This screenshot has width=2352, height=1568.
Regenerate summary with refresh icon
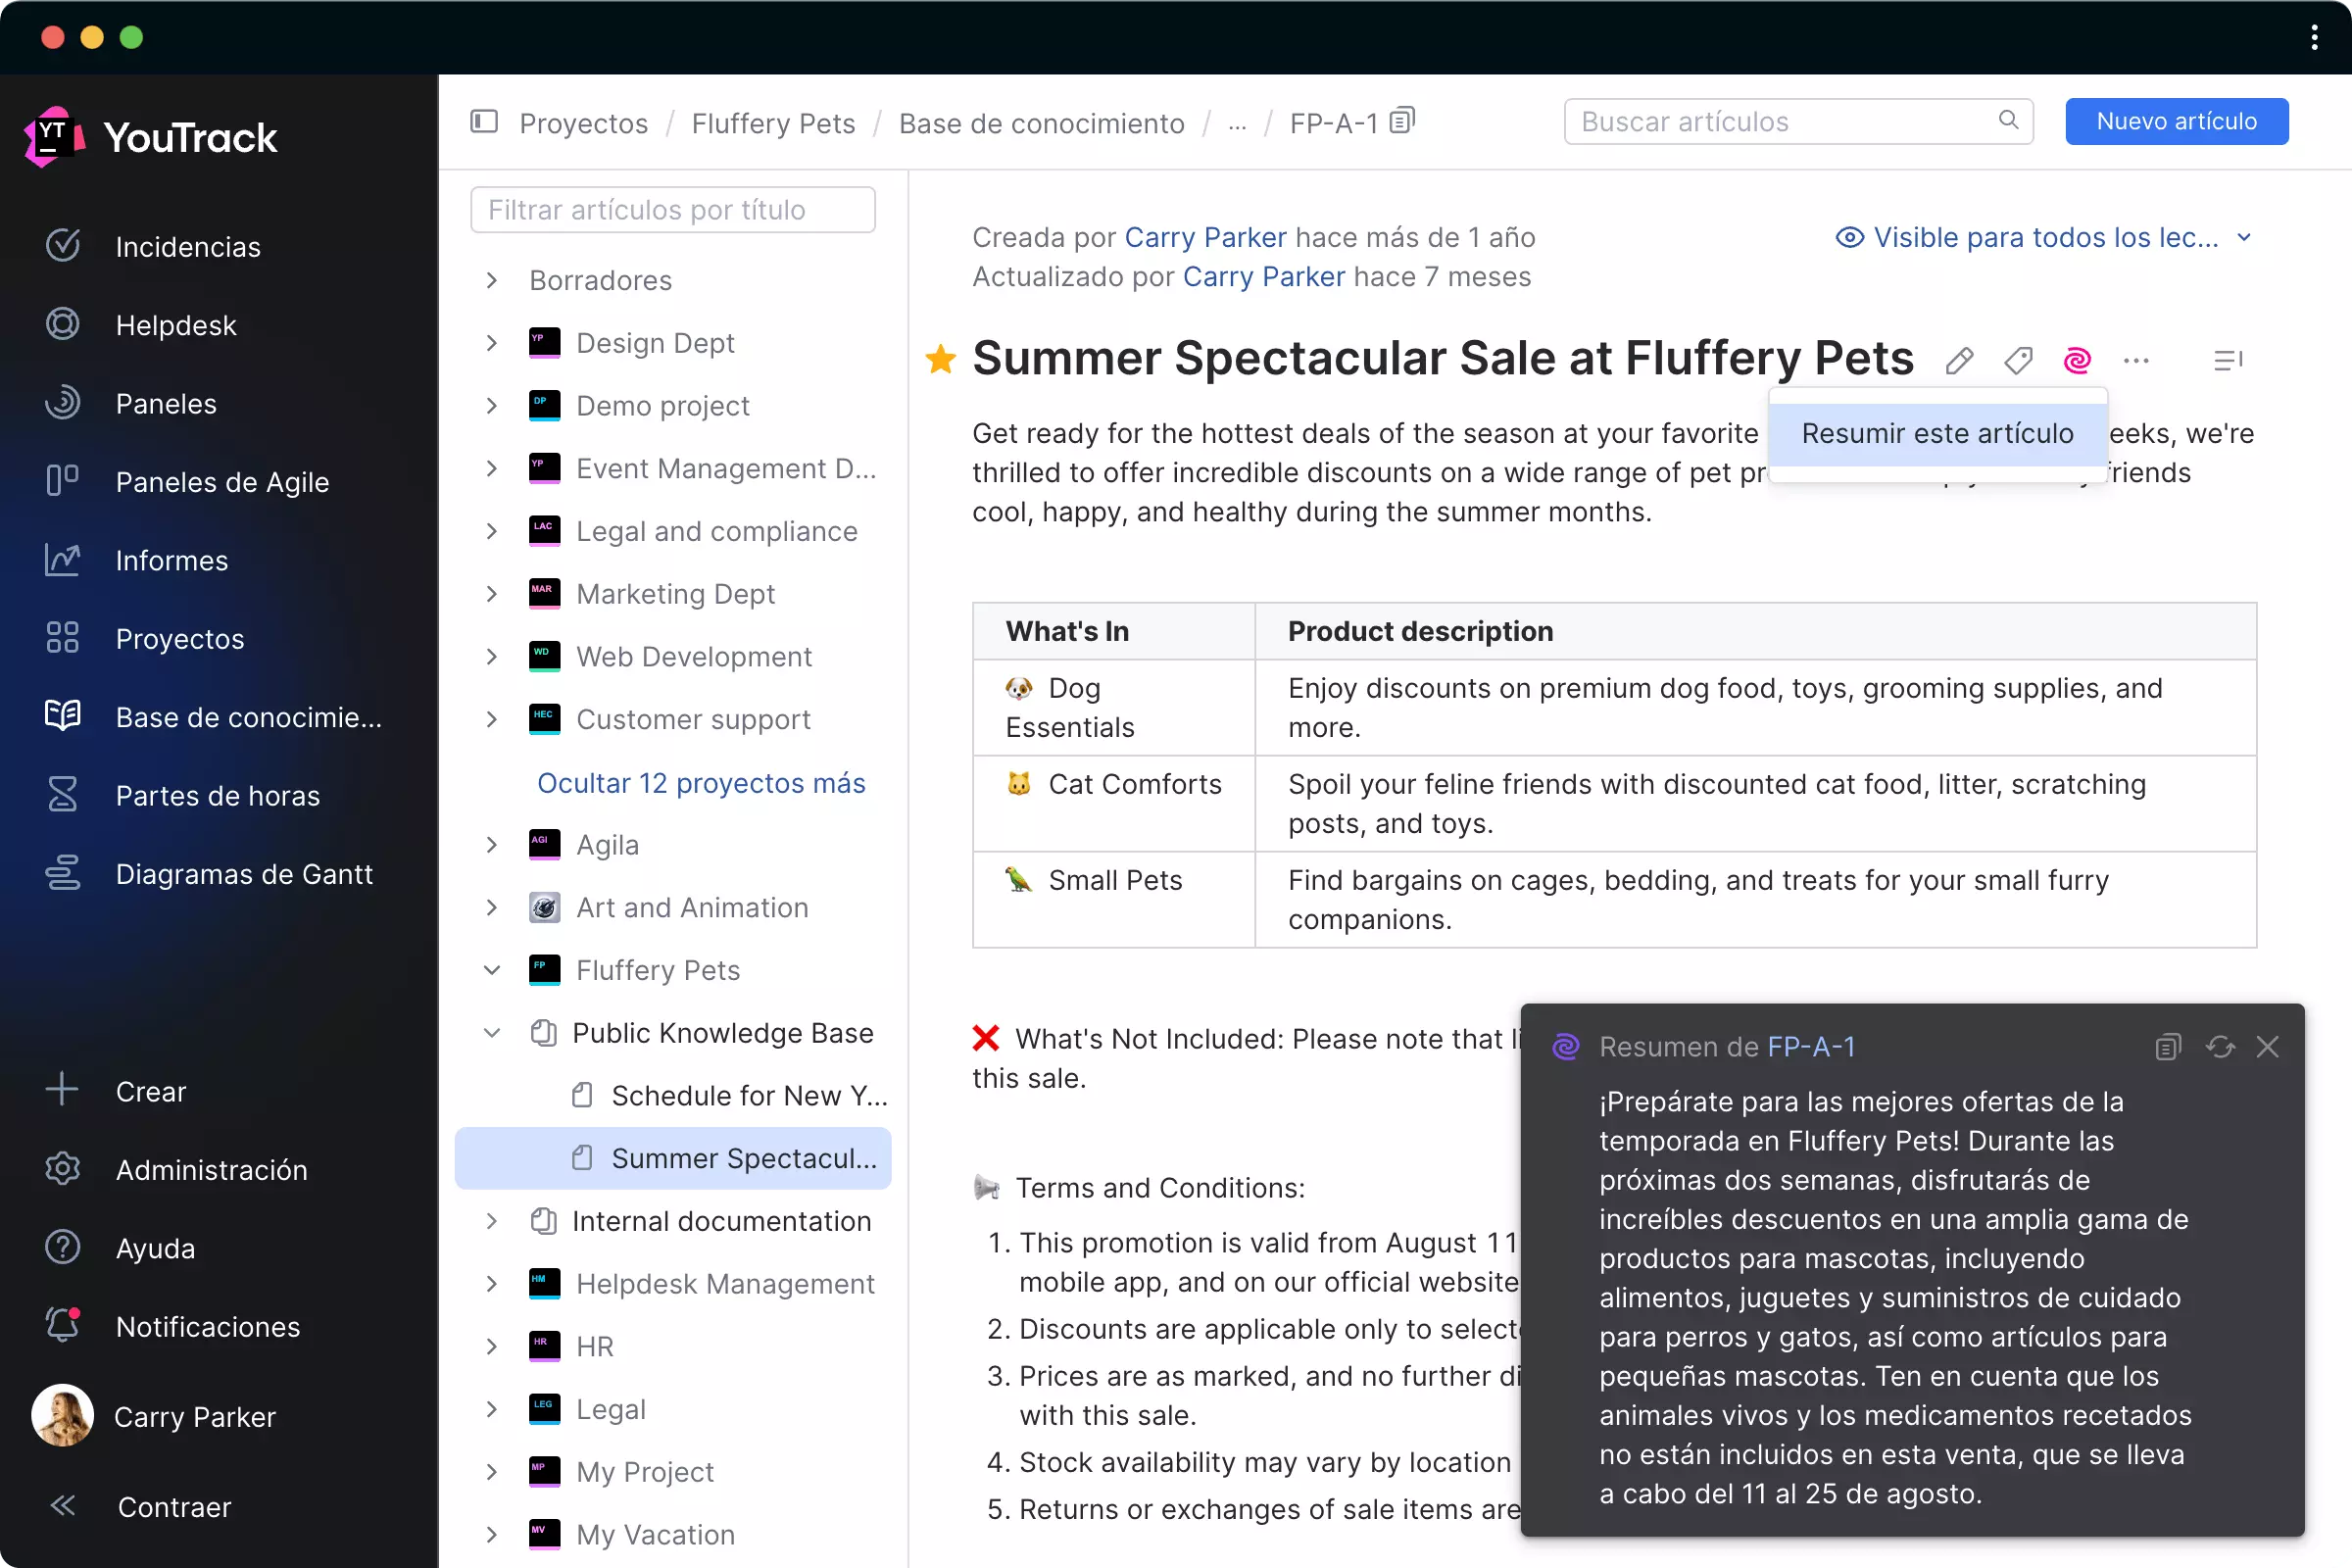pyautogui.click(x=2220, y=1047)
